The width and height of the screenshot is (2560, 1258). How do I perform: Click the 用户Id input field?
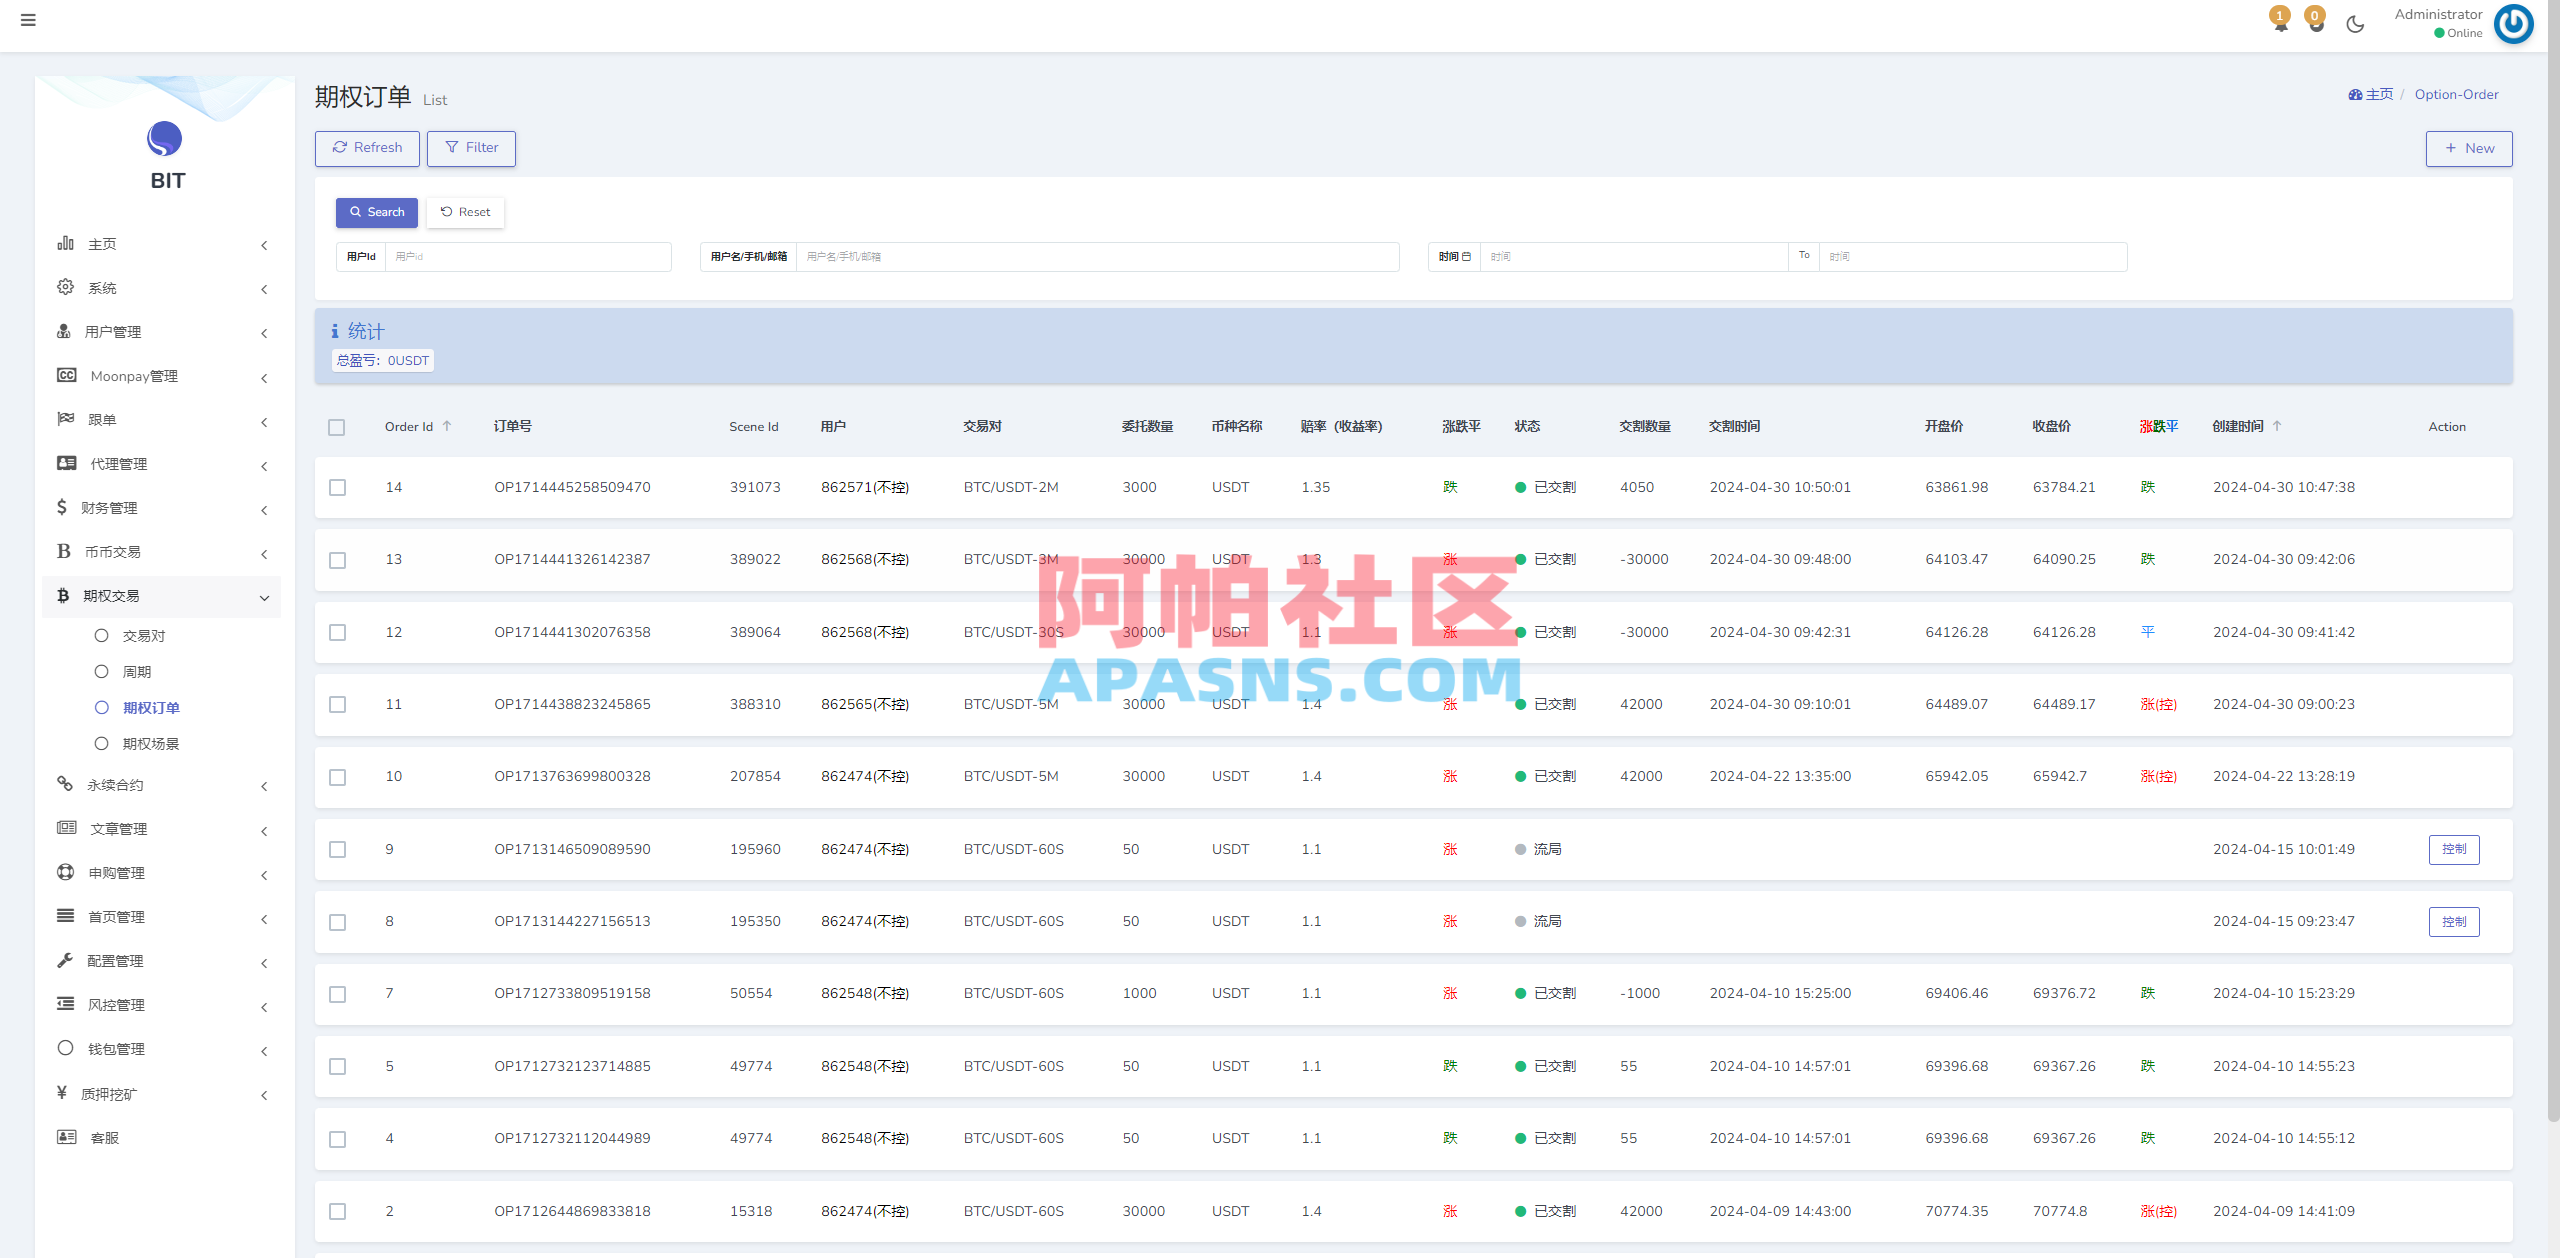click(528, 257)
